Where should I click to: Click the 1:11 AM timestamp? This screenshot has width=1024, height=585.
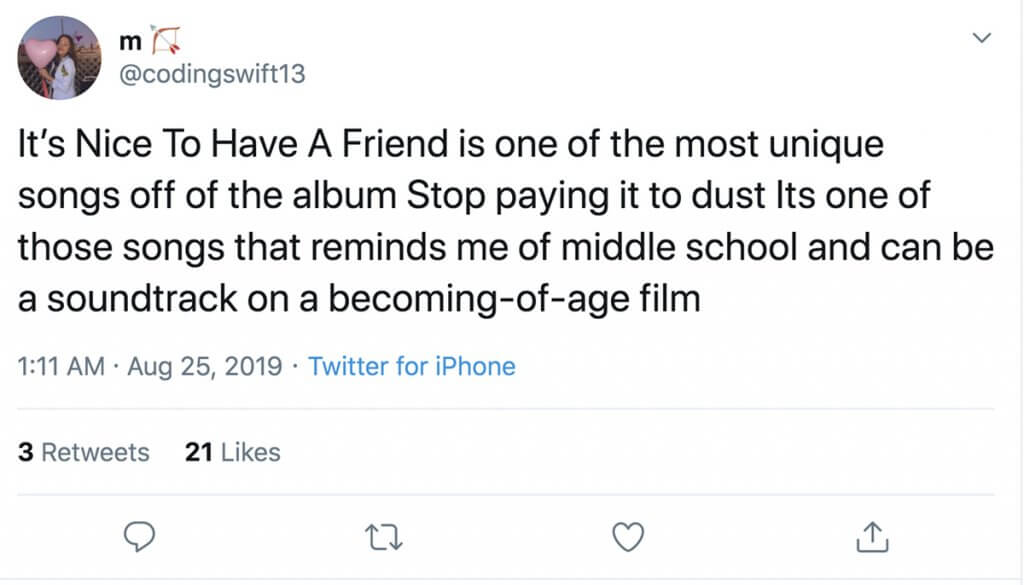[61, 366]
